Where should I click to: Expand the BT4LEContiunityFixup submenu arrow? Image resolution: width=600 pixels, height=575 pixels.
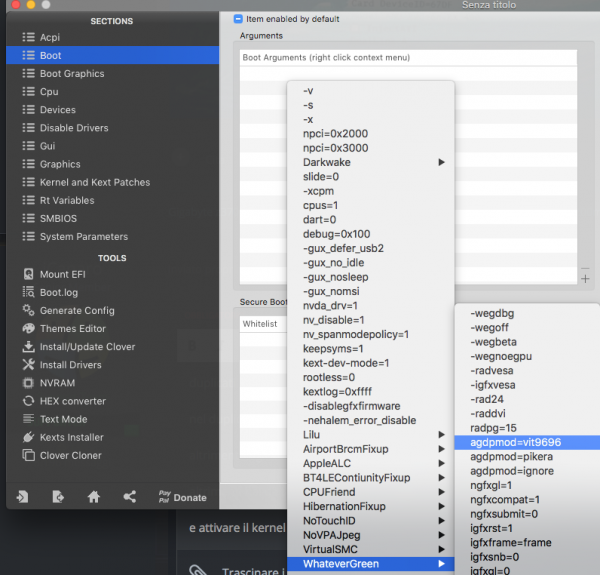pos(441,477)
